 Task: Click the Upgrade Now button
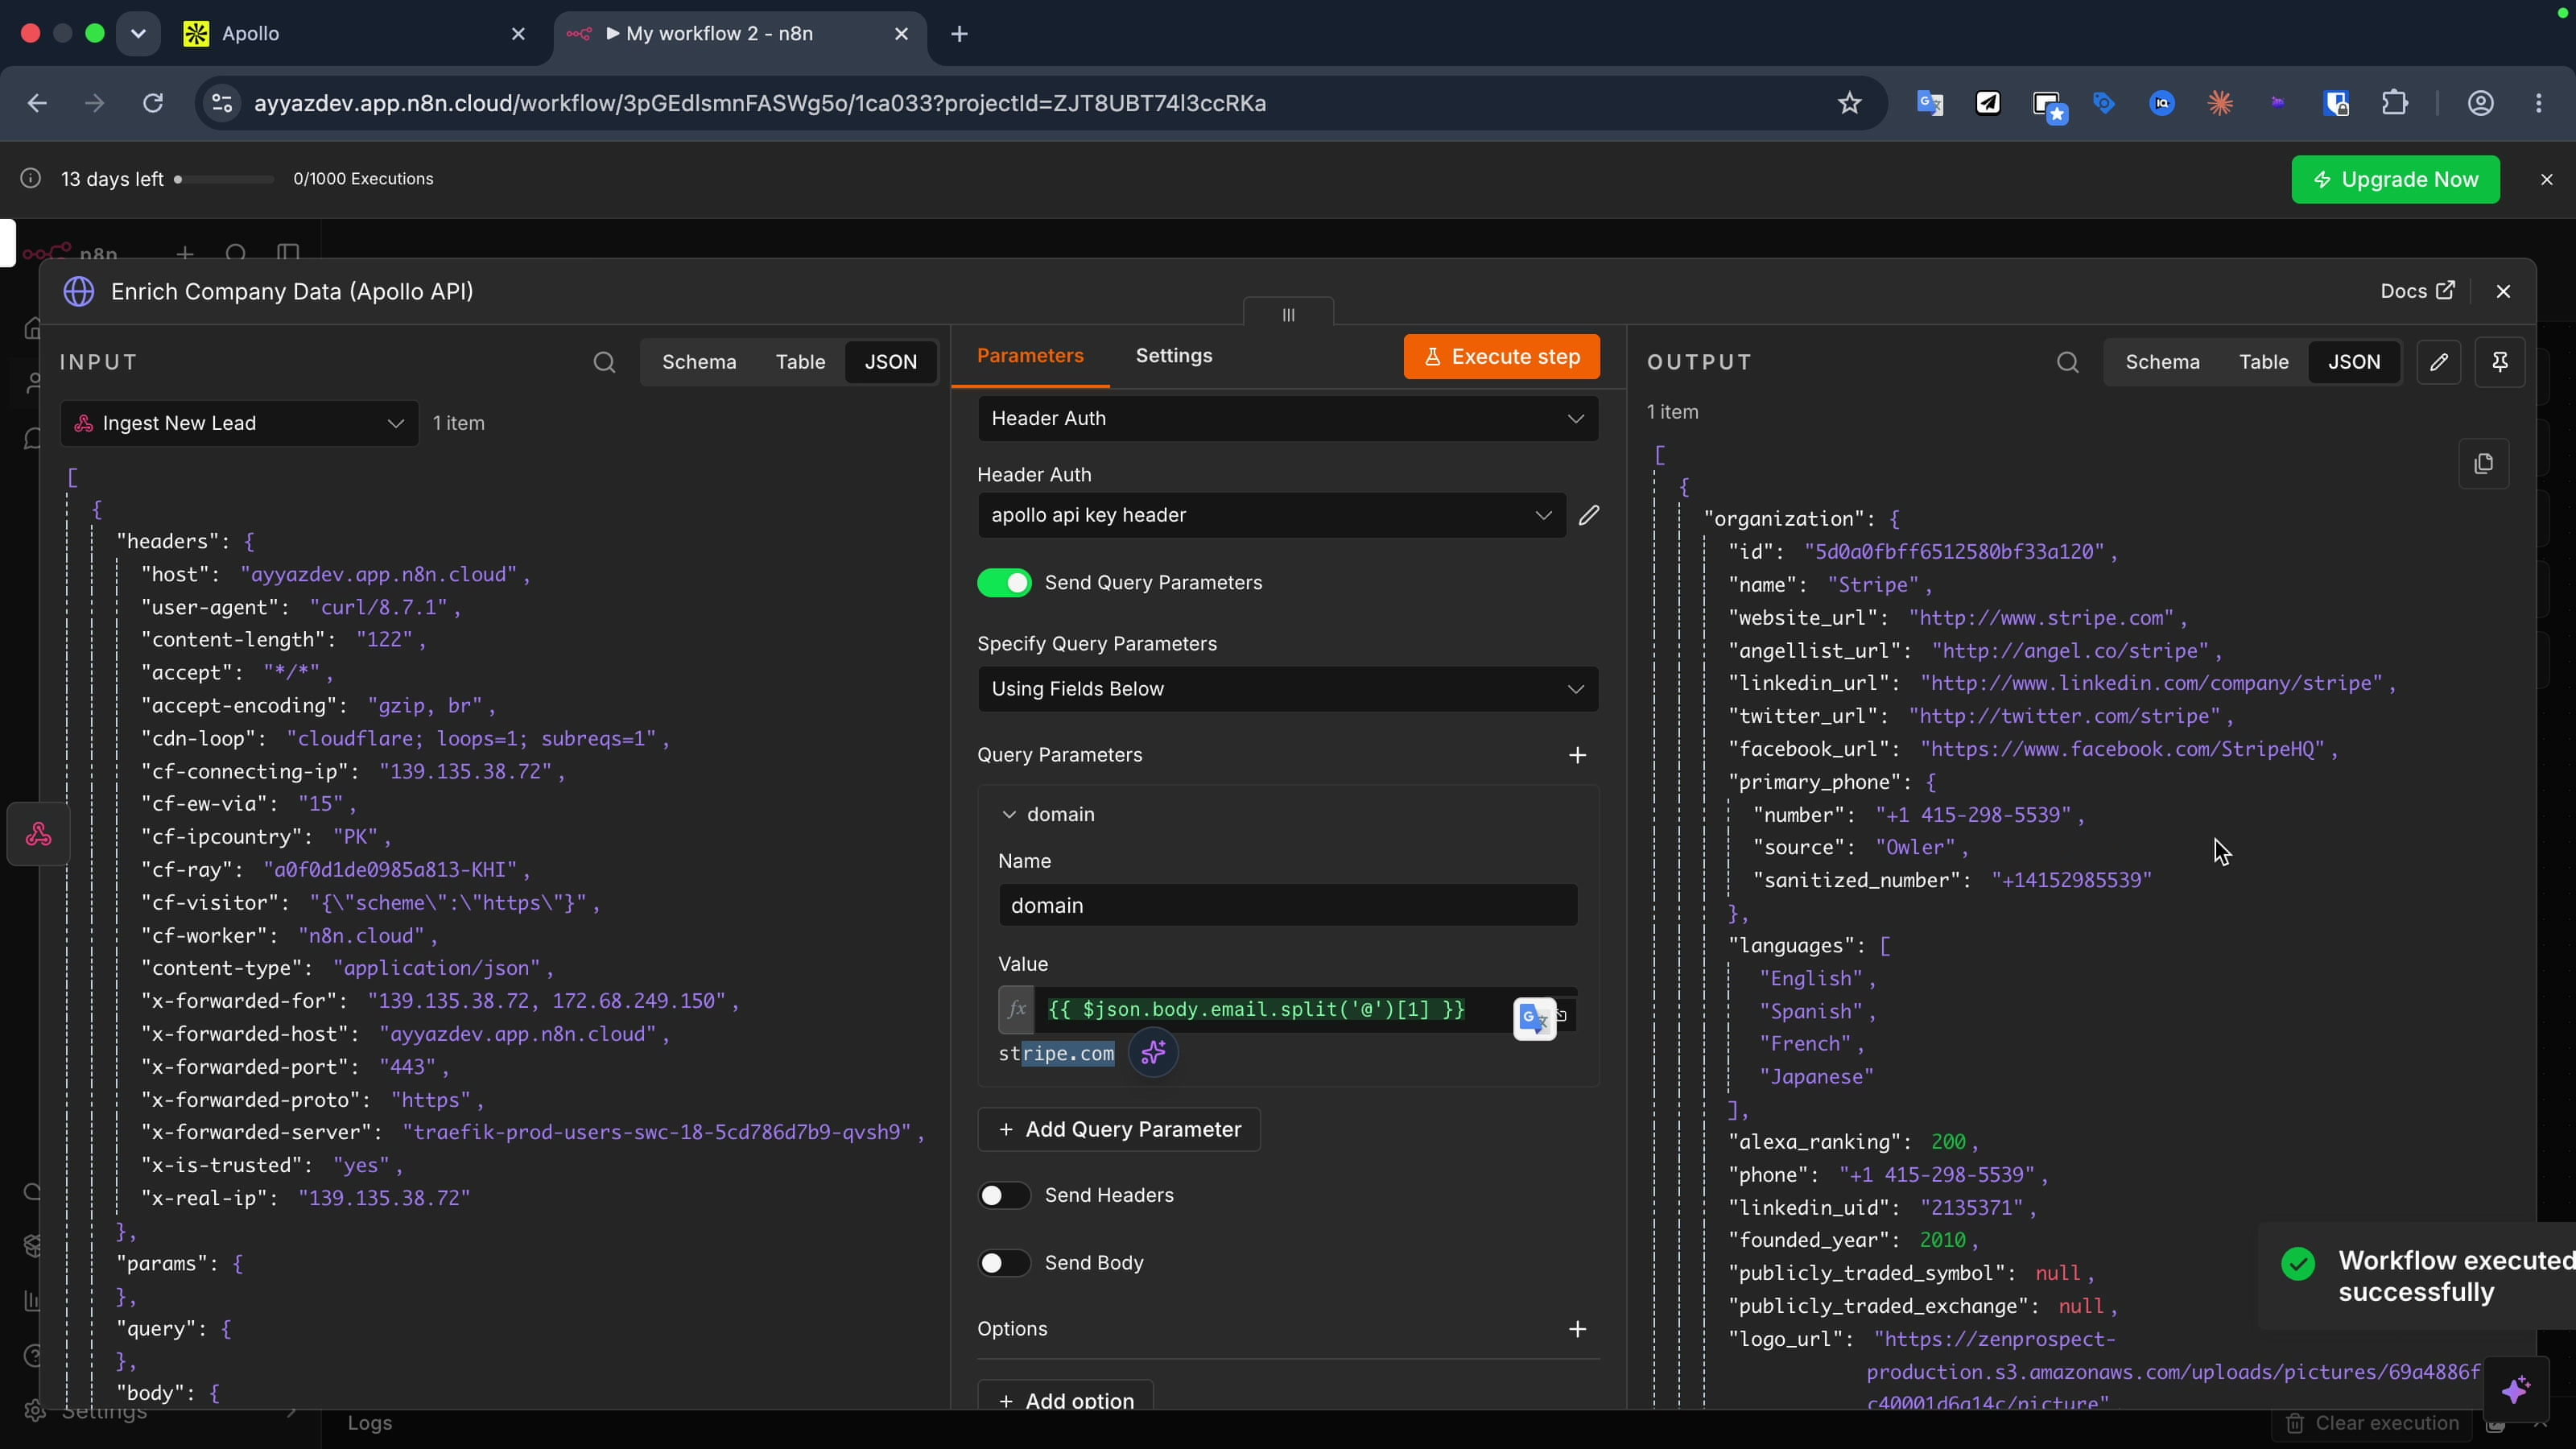(2395, 179)
